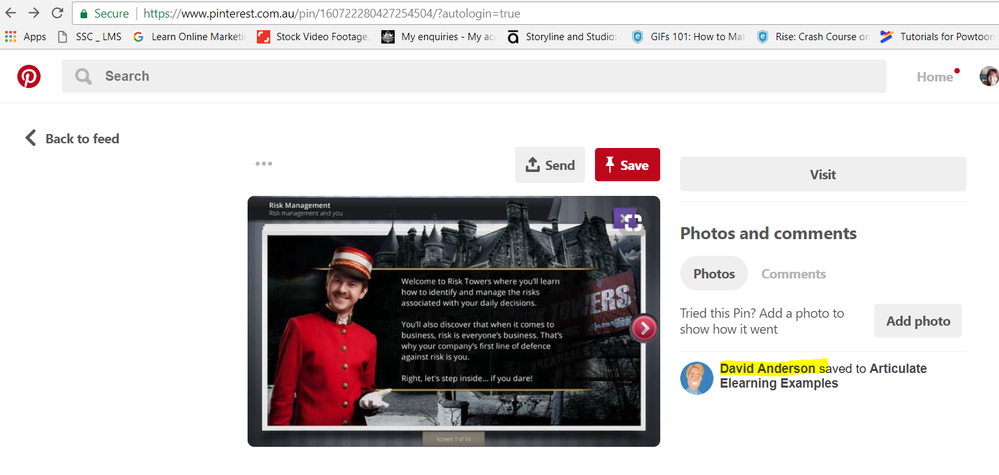Click the Pinterest logo icon
The height and width of the screenshot is (475, 999).
(x=29, y=76)
